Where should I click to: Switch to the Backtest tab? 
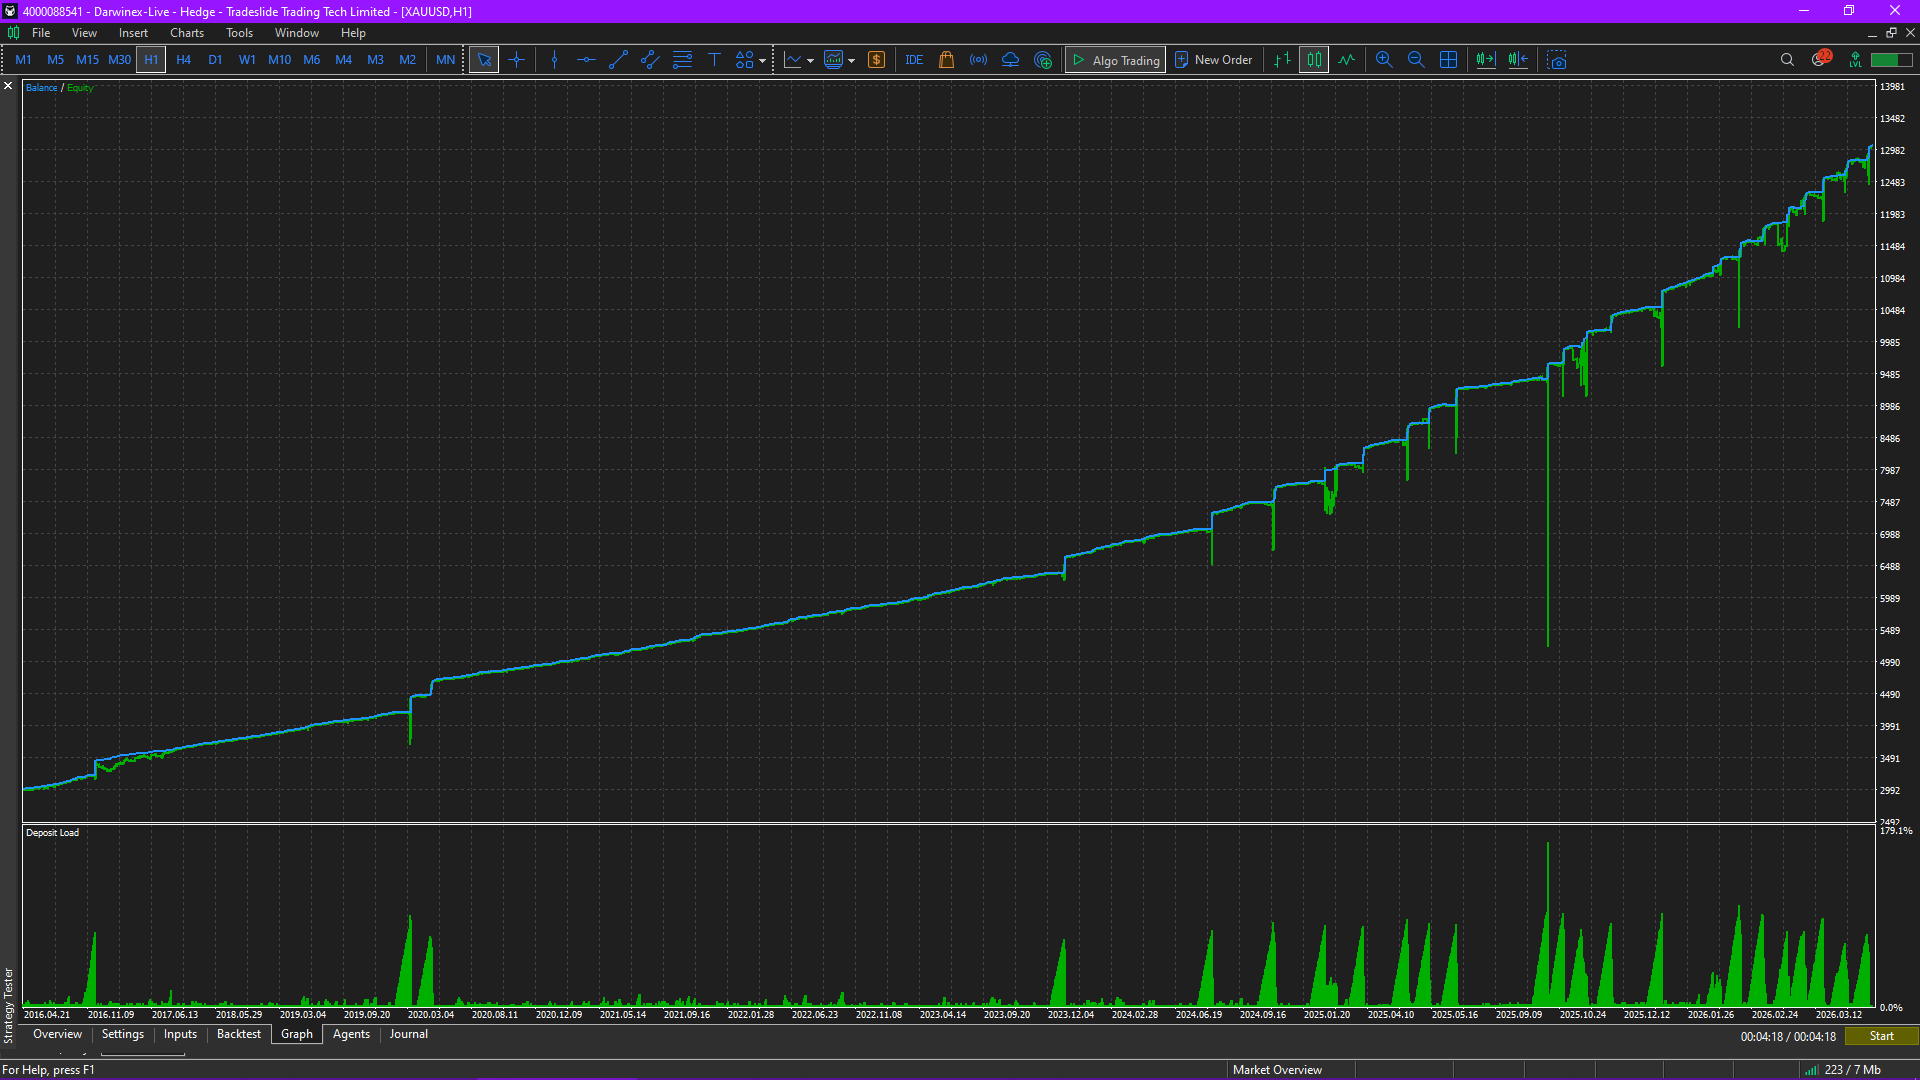(x=238, y=1034)
